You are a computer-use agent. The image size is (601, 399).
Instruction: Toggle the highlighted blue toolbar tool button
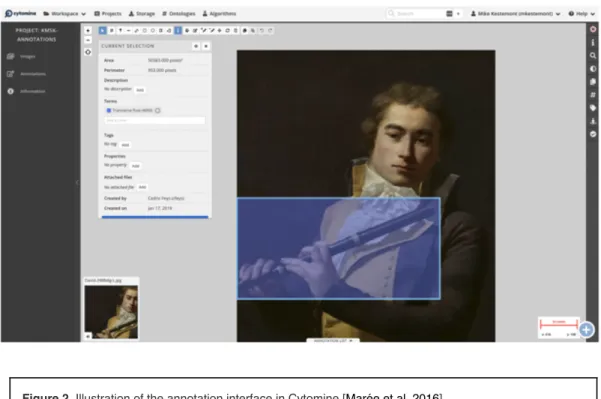(x=178, y=30)
